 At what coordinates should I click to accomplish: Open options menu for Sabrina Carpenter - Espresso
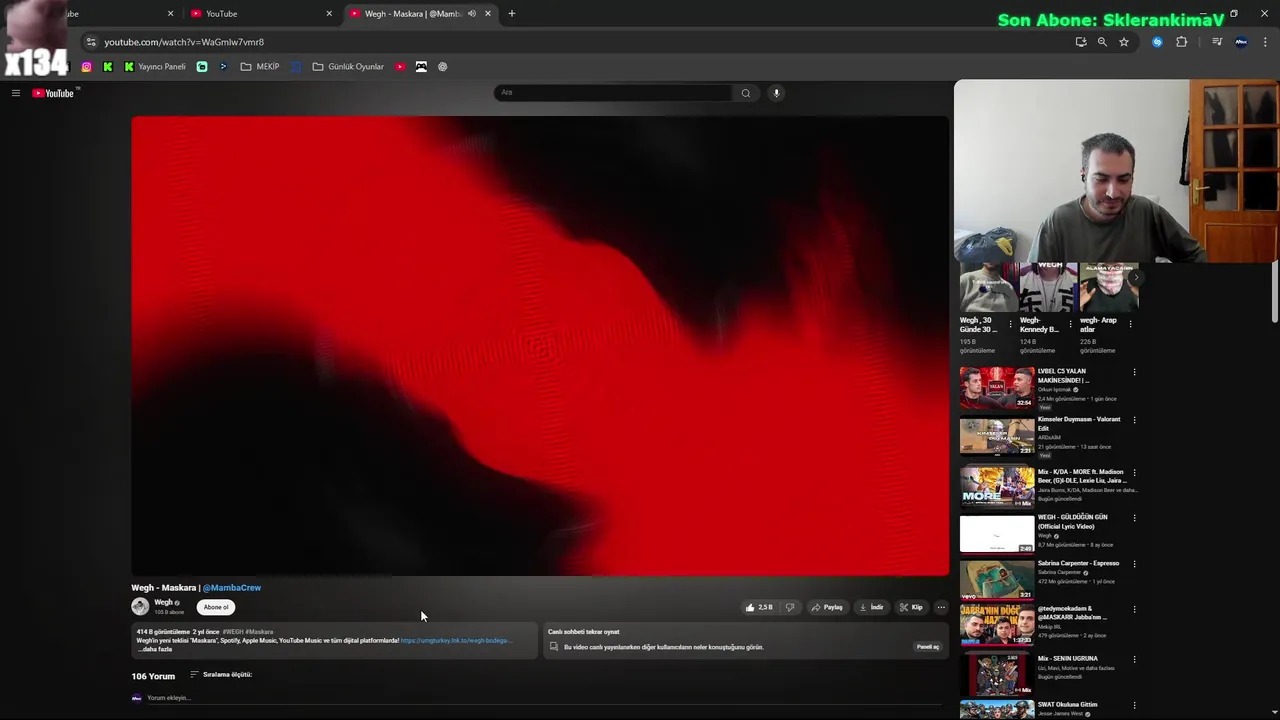[1134, 564]
